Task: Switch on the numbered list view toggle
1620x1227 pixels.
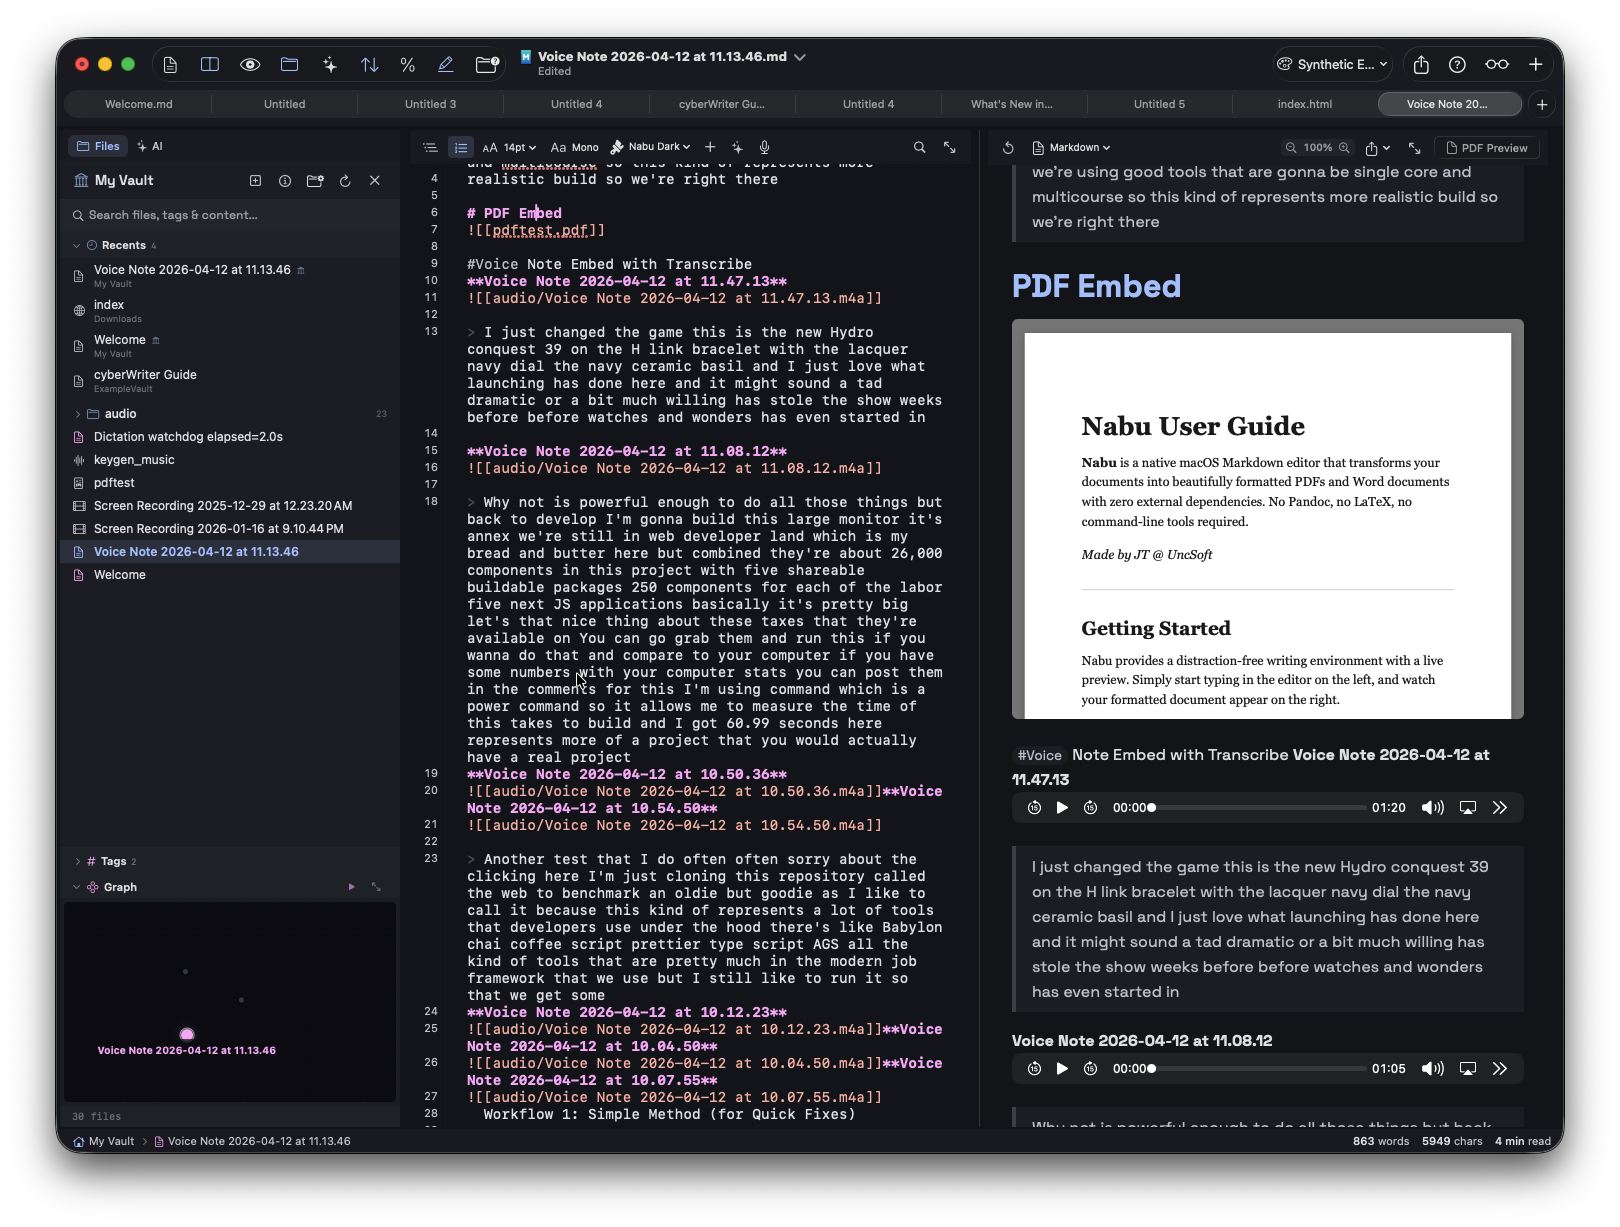Action: coord(461,147)
